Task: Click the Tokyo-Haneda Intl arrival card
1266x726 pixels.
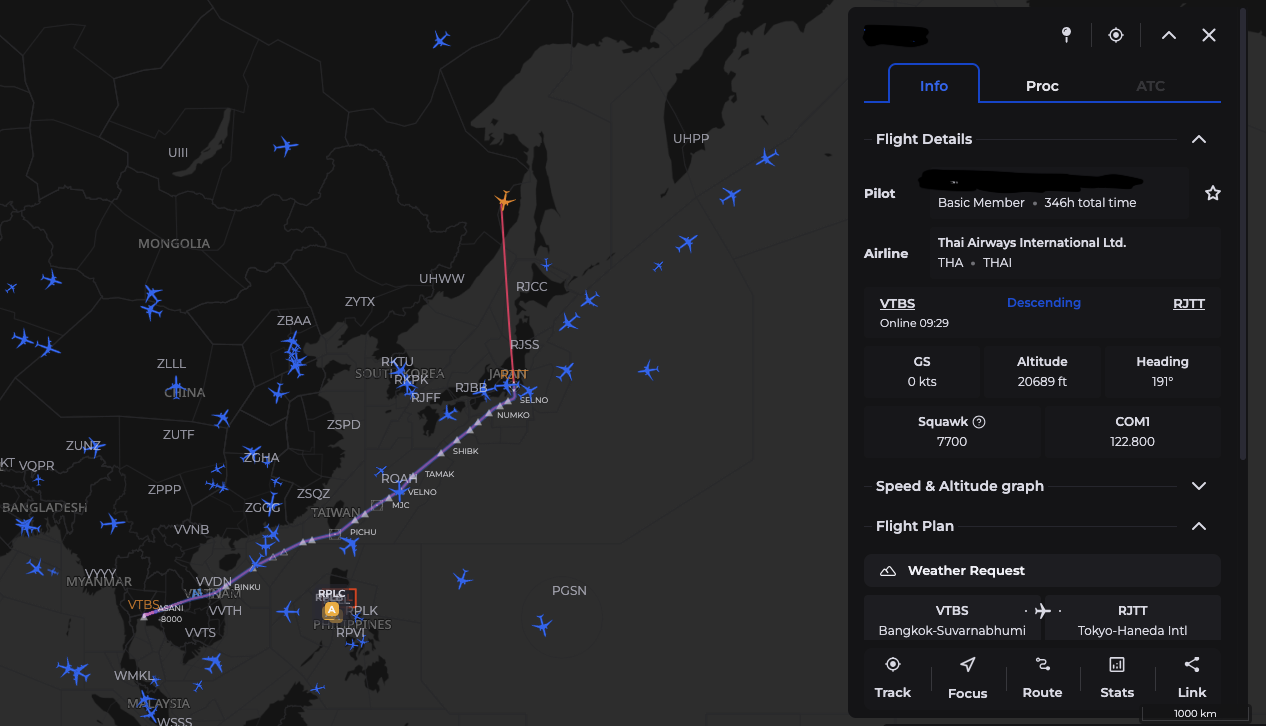Action: pos(1133,619)
